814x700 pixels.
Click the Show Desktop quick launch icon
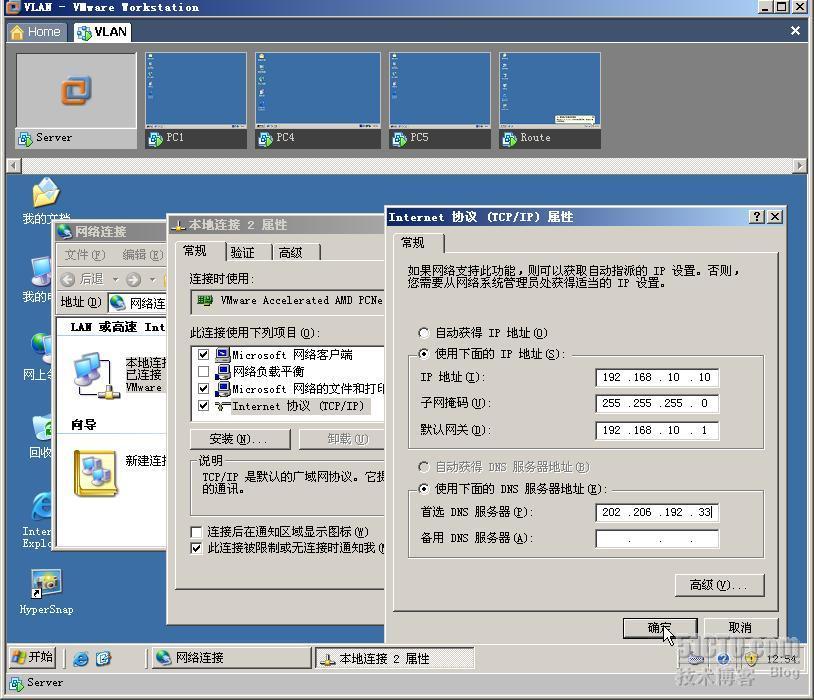coord(103,658)
